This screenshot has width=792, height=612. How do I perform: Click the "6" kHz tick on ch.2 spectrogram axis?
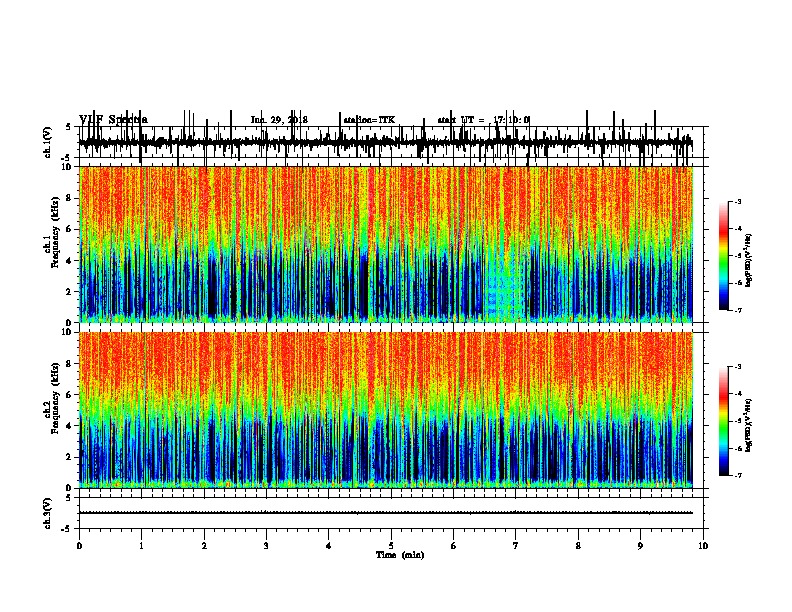coord(69,395)
